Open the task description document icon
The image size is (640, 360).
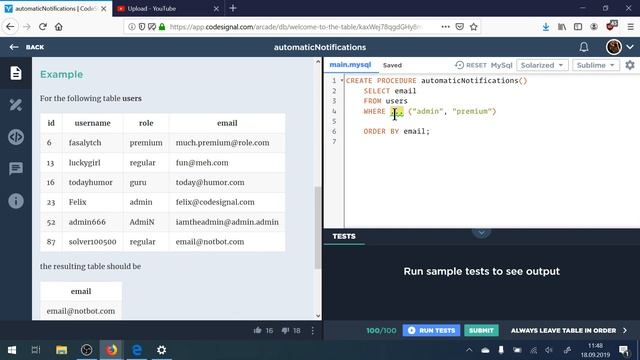click(x=16, y=73)
